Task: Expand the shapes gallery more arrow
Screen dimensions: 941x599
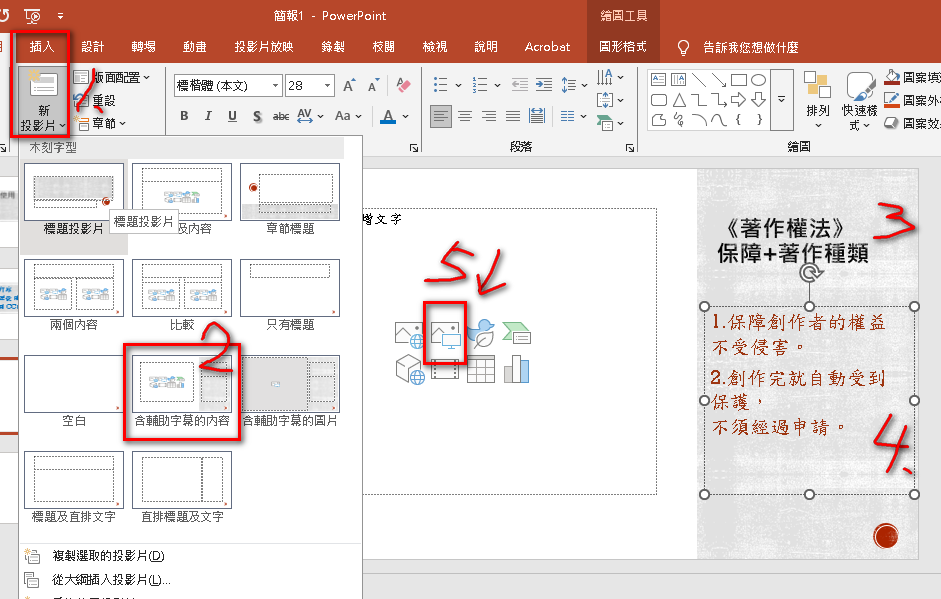Action: [x=781, y=100]
